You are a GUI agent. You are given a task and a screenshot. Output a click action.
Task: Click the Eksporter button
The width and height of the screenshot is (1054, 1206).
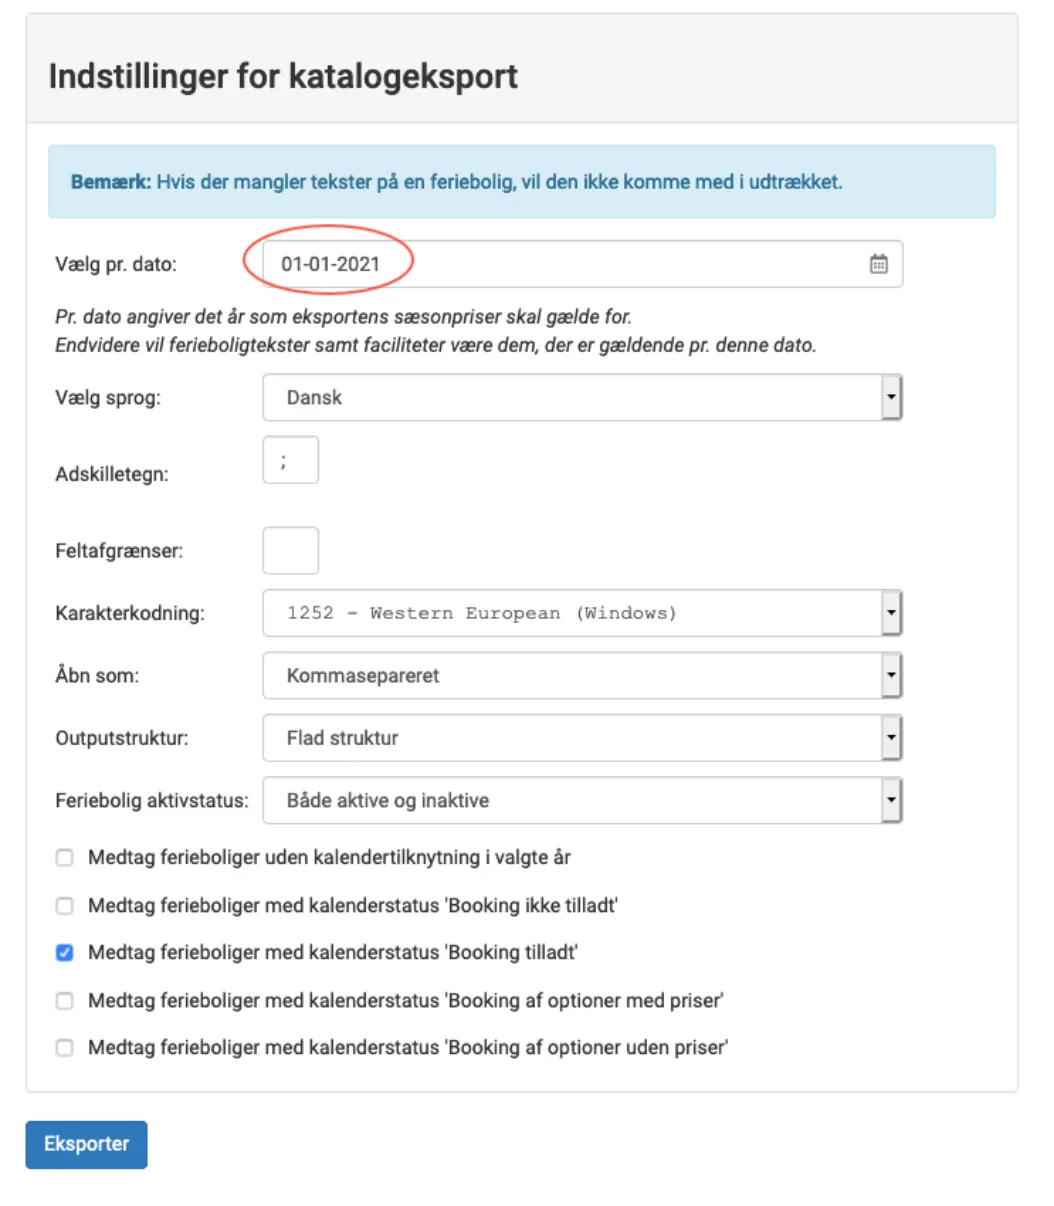point(86,1144)
